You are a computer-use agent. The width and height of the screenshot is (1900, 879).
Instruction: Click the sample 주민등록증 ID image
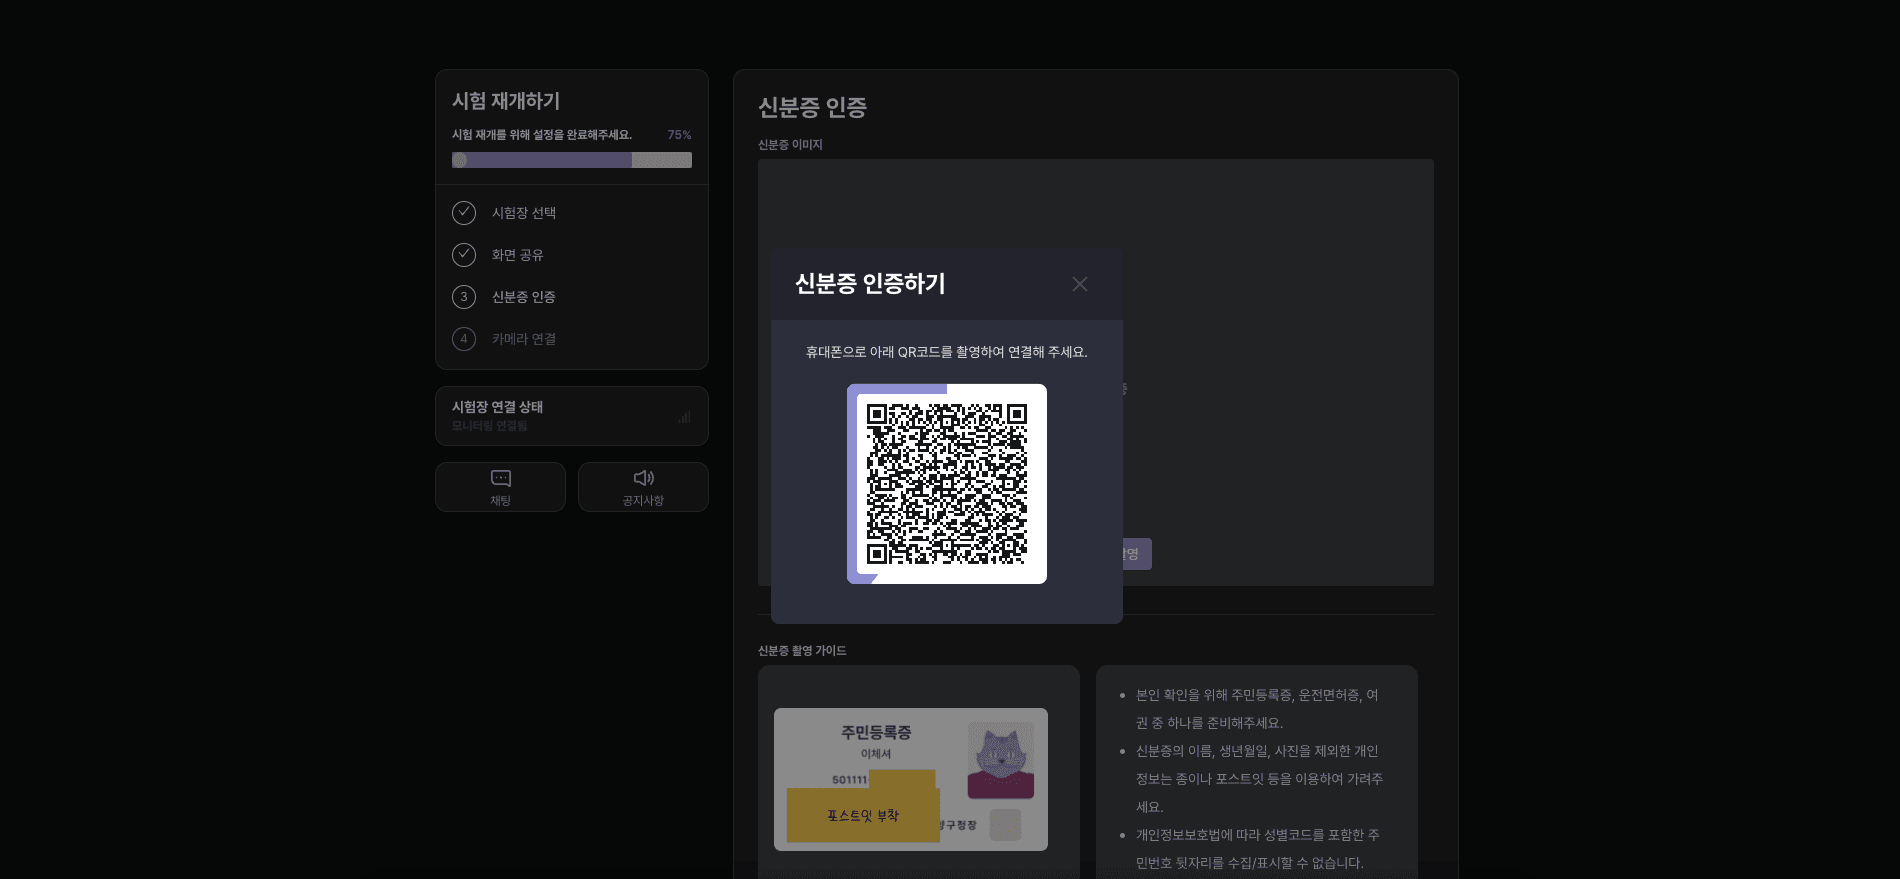[x=911, y=779]
